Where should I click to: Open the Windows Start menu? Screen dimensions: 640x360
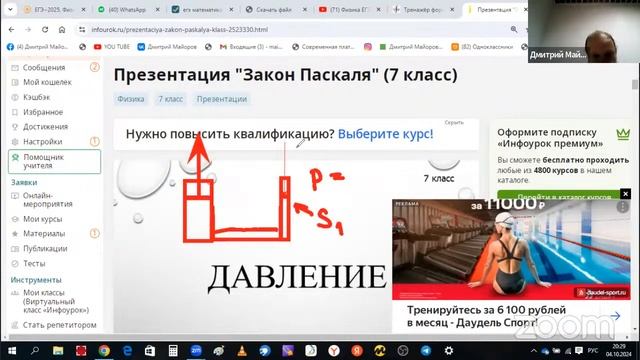(x=12, y=351)
